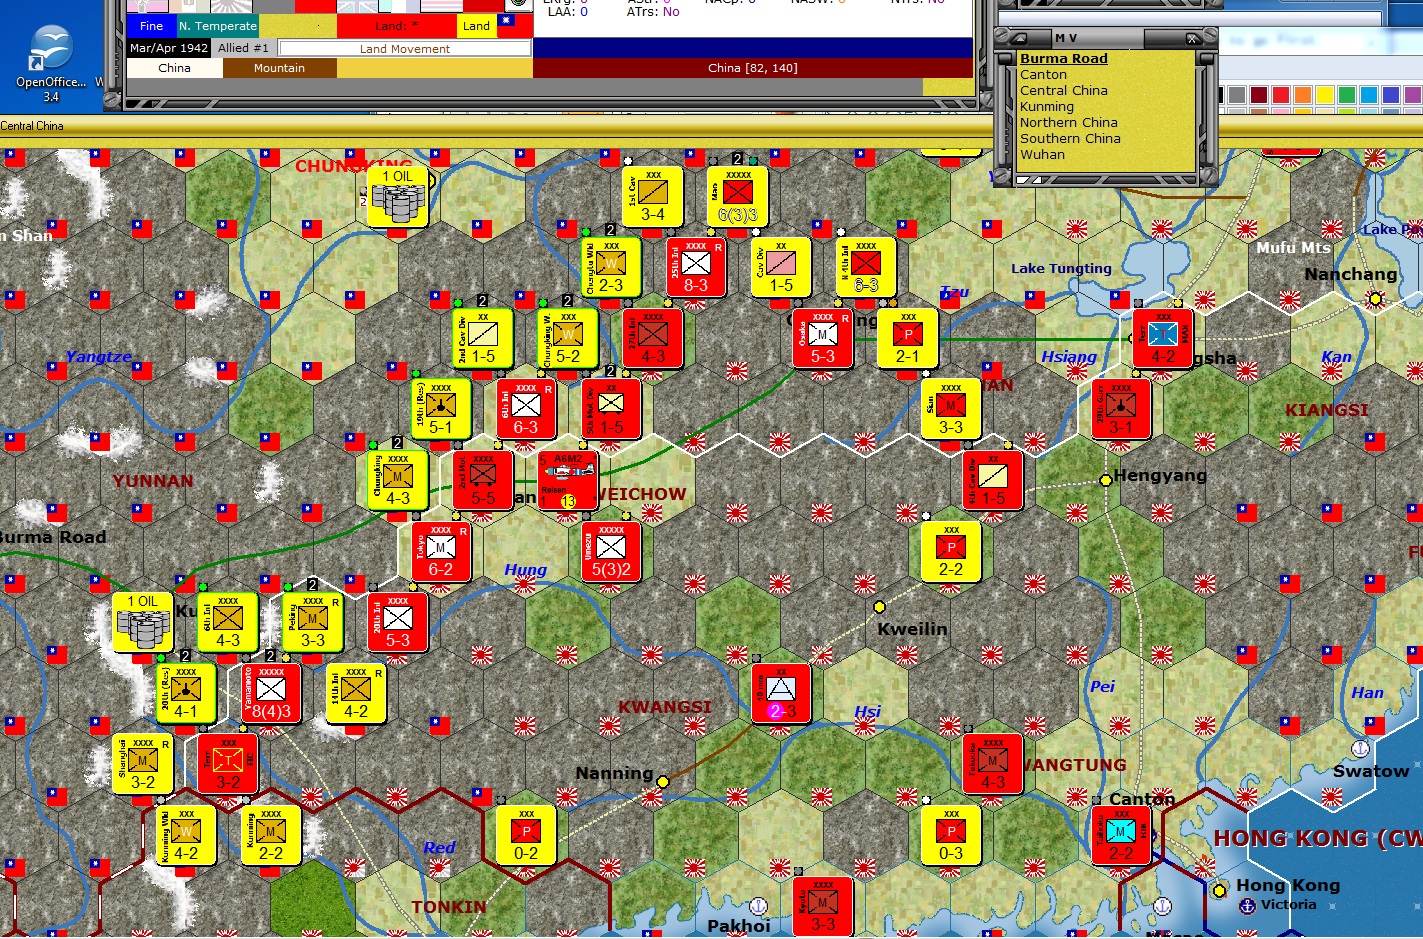Select the 25th Inf 8-3 red counter

(x=696, y=267)
